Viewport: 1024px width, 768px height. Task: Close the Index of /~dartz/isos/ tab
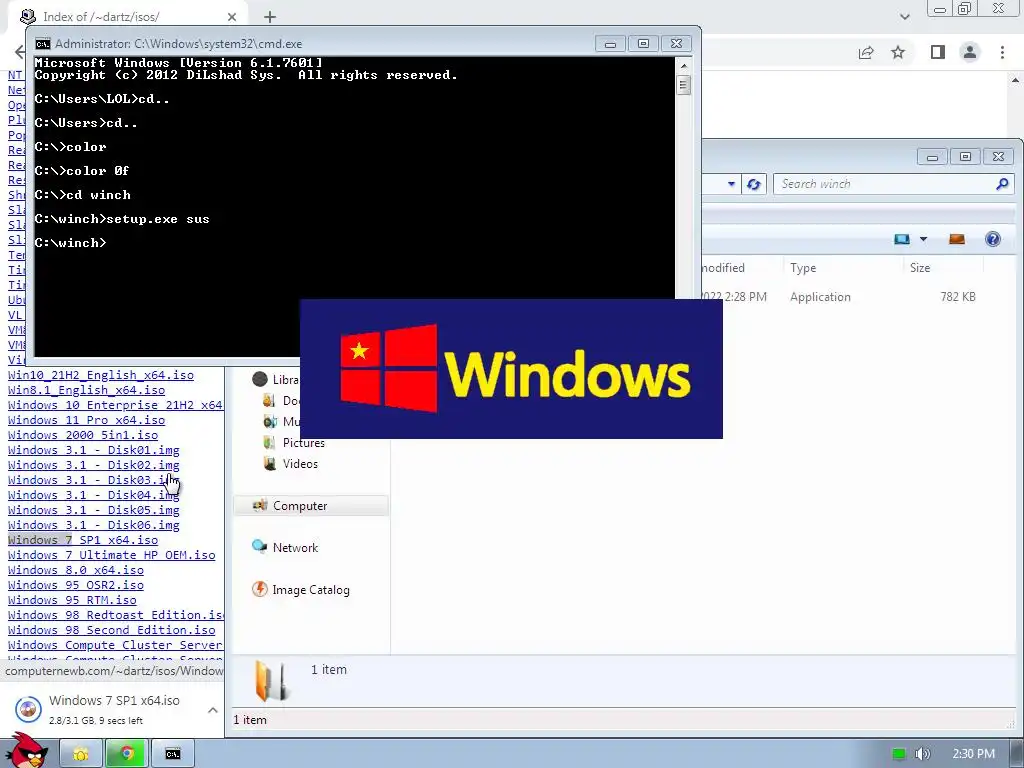232,17
